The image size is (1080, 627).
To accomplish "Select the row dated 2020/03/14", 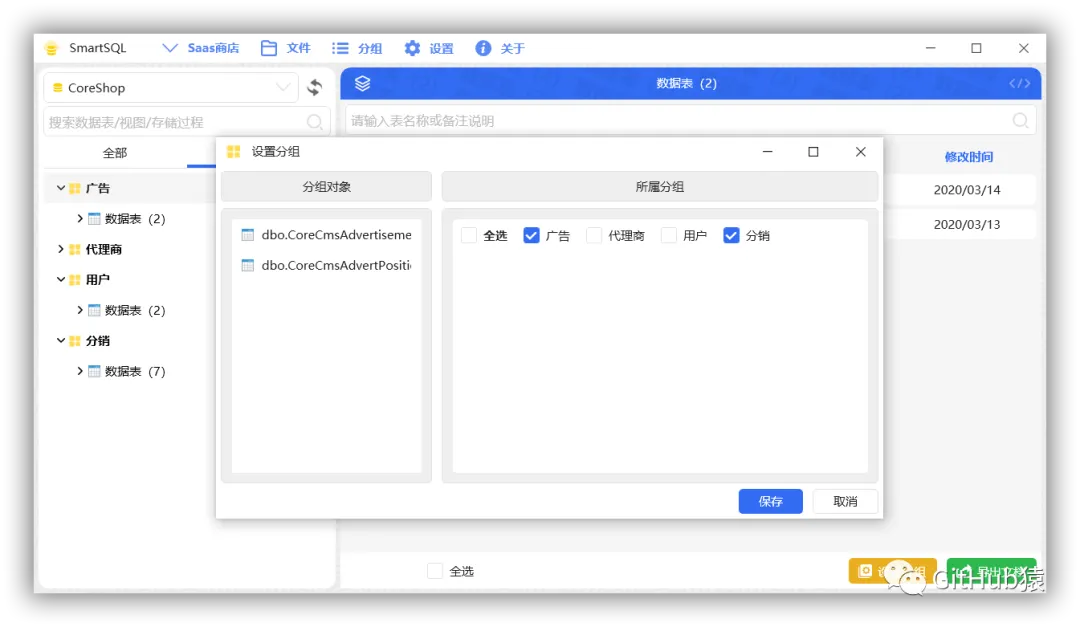I will pyautogui.click(x=967, y=189).
